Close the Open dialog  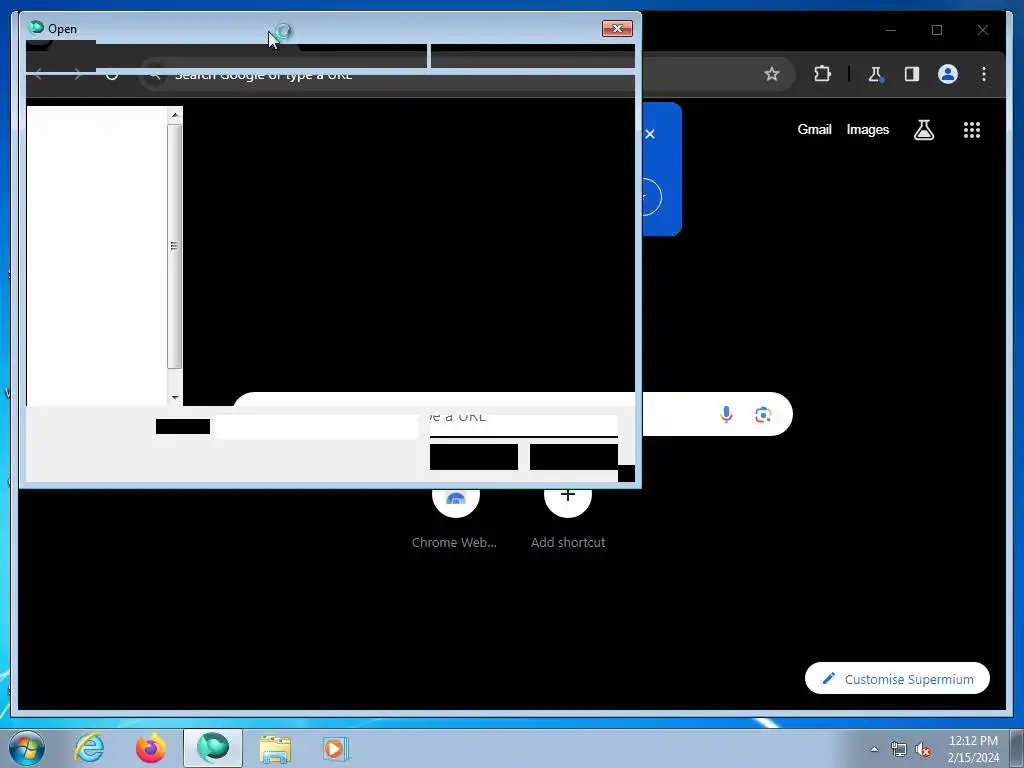point(617,28)
